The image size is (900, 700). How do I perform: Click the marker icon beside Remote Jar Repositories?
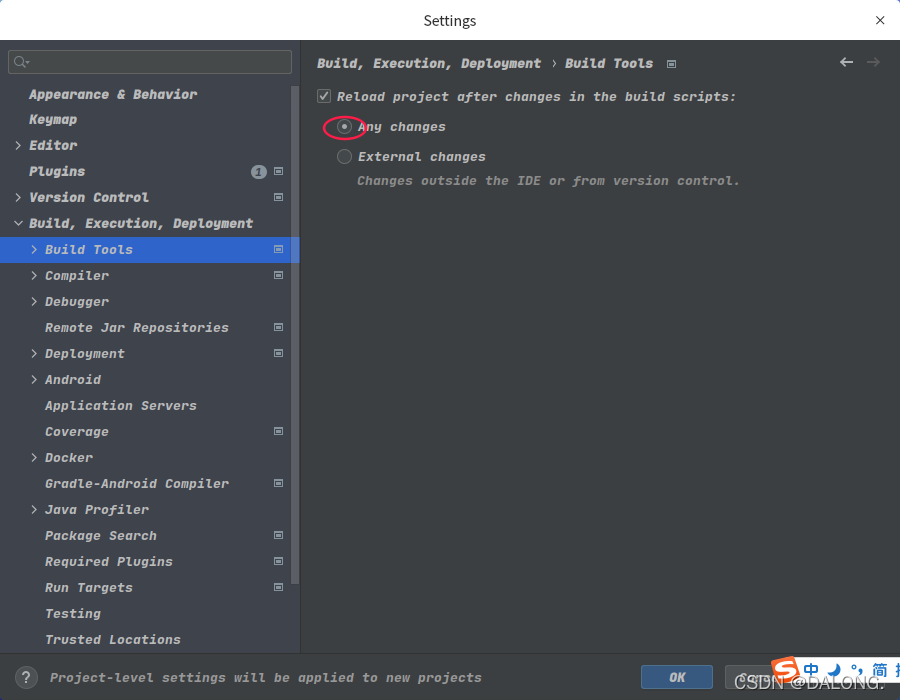pos(278,327)
